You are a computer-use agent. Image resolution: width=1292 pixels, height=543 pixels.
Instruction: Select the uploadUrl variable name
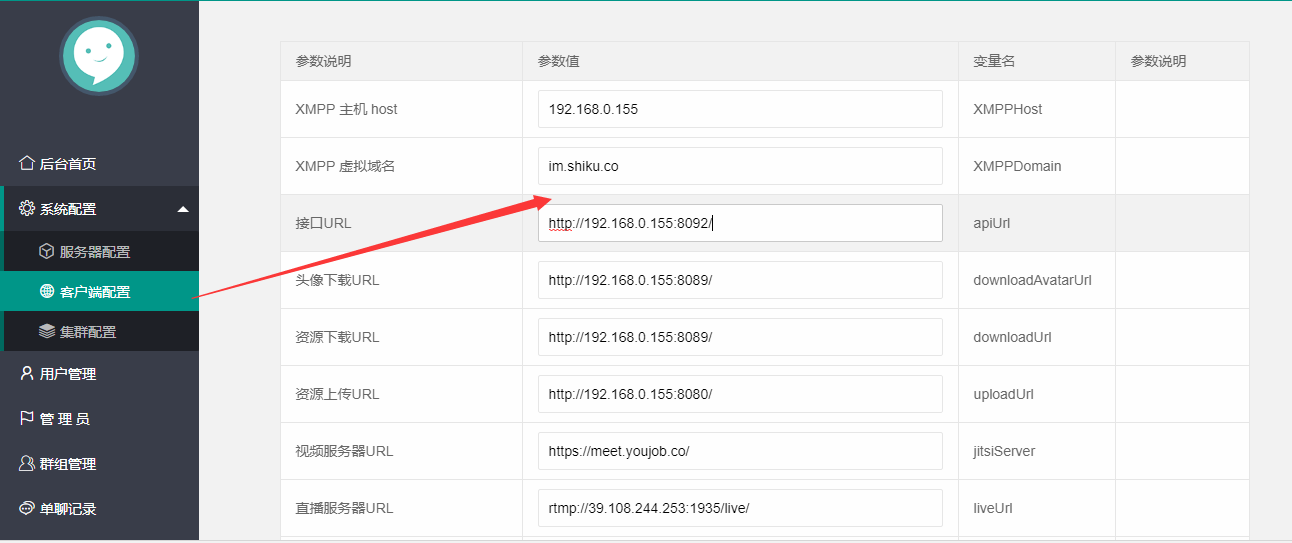[x=1004, y=394]
